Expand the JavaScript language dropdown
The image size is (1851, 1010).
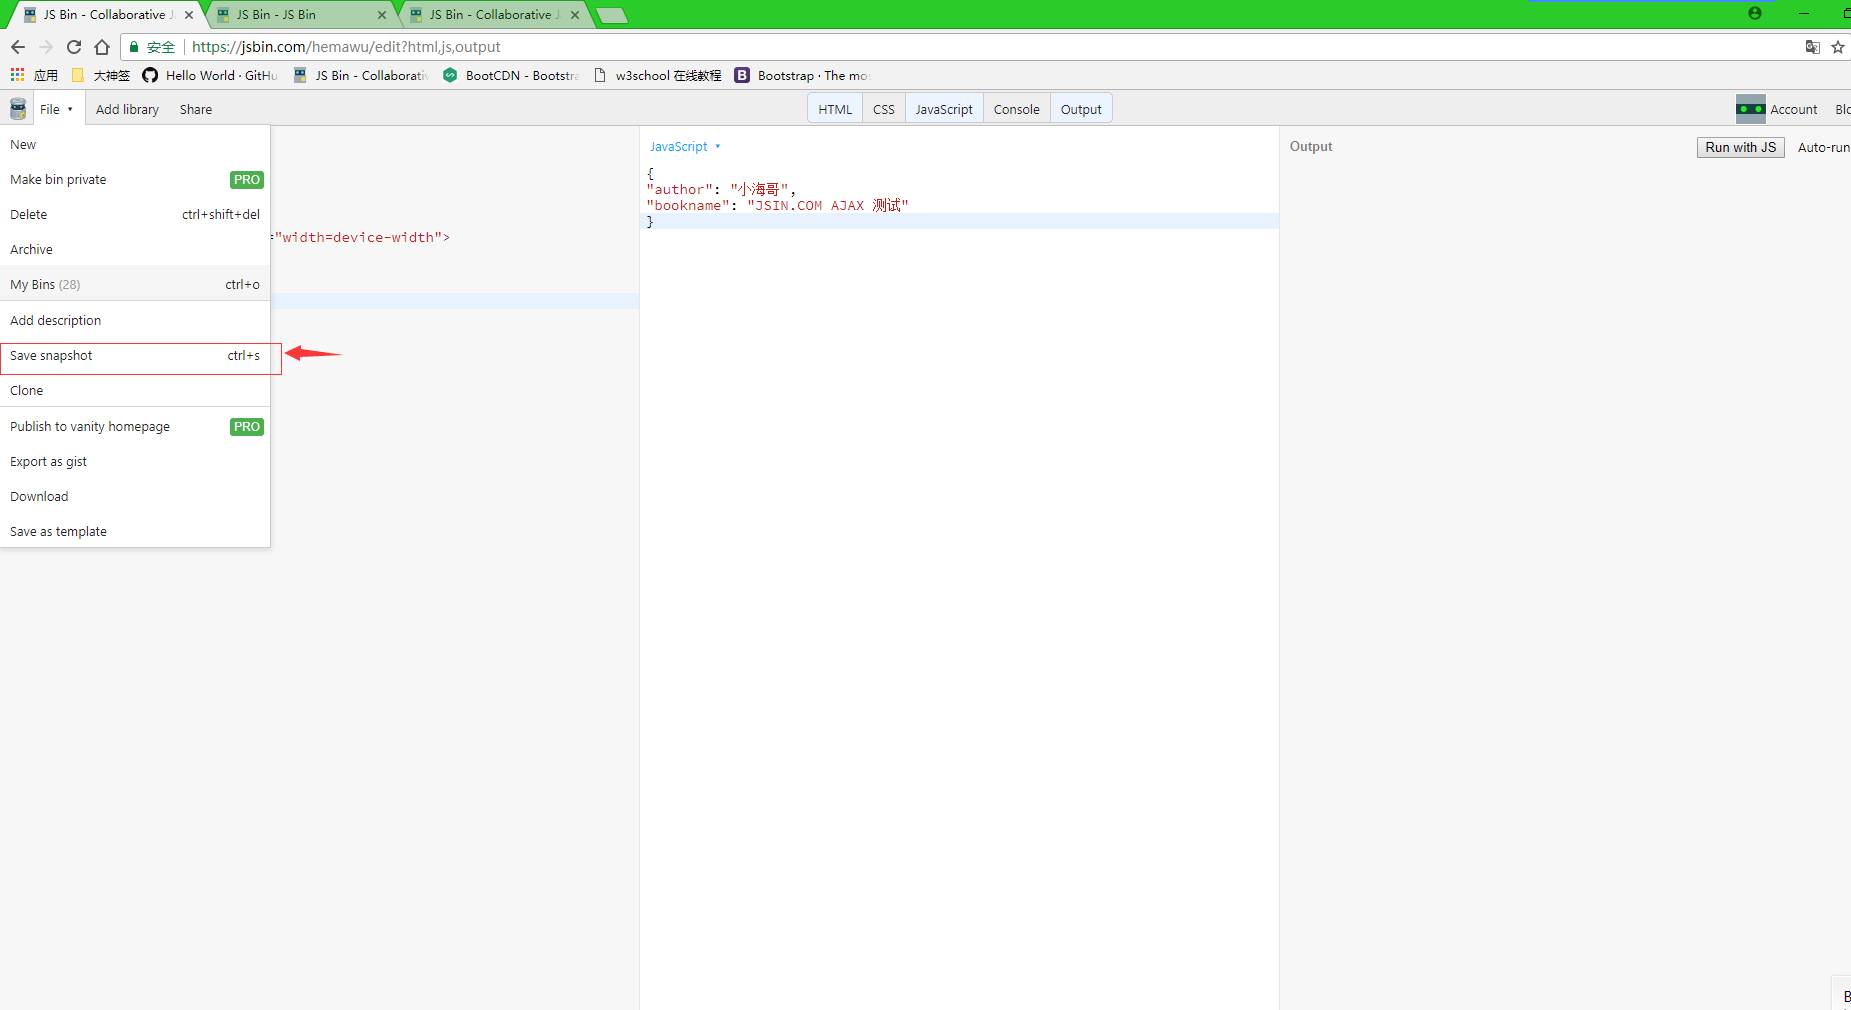[x=685, y=146]
